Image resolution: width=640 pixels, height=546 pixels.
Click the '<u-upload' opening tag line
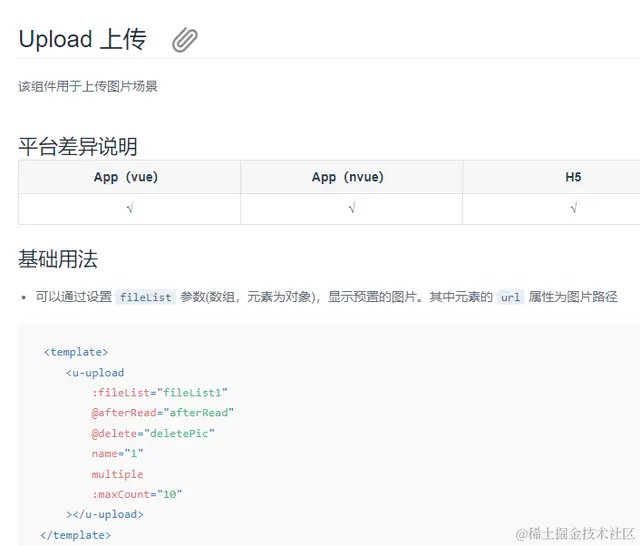(95, 373)
